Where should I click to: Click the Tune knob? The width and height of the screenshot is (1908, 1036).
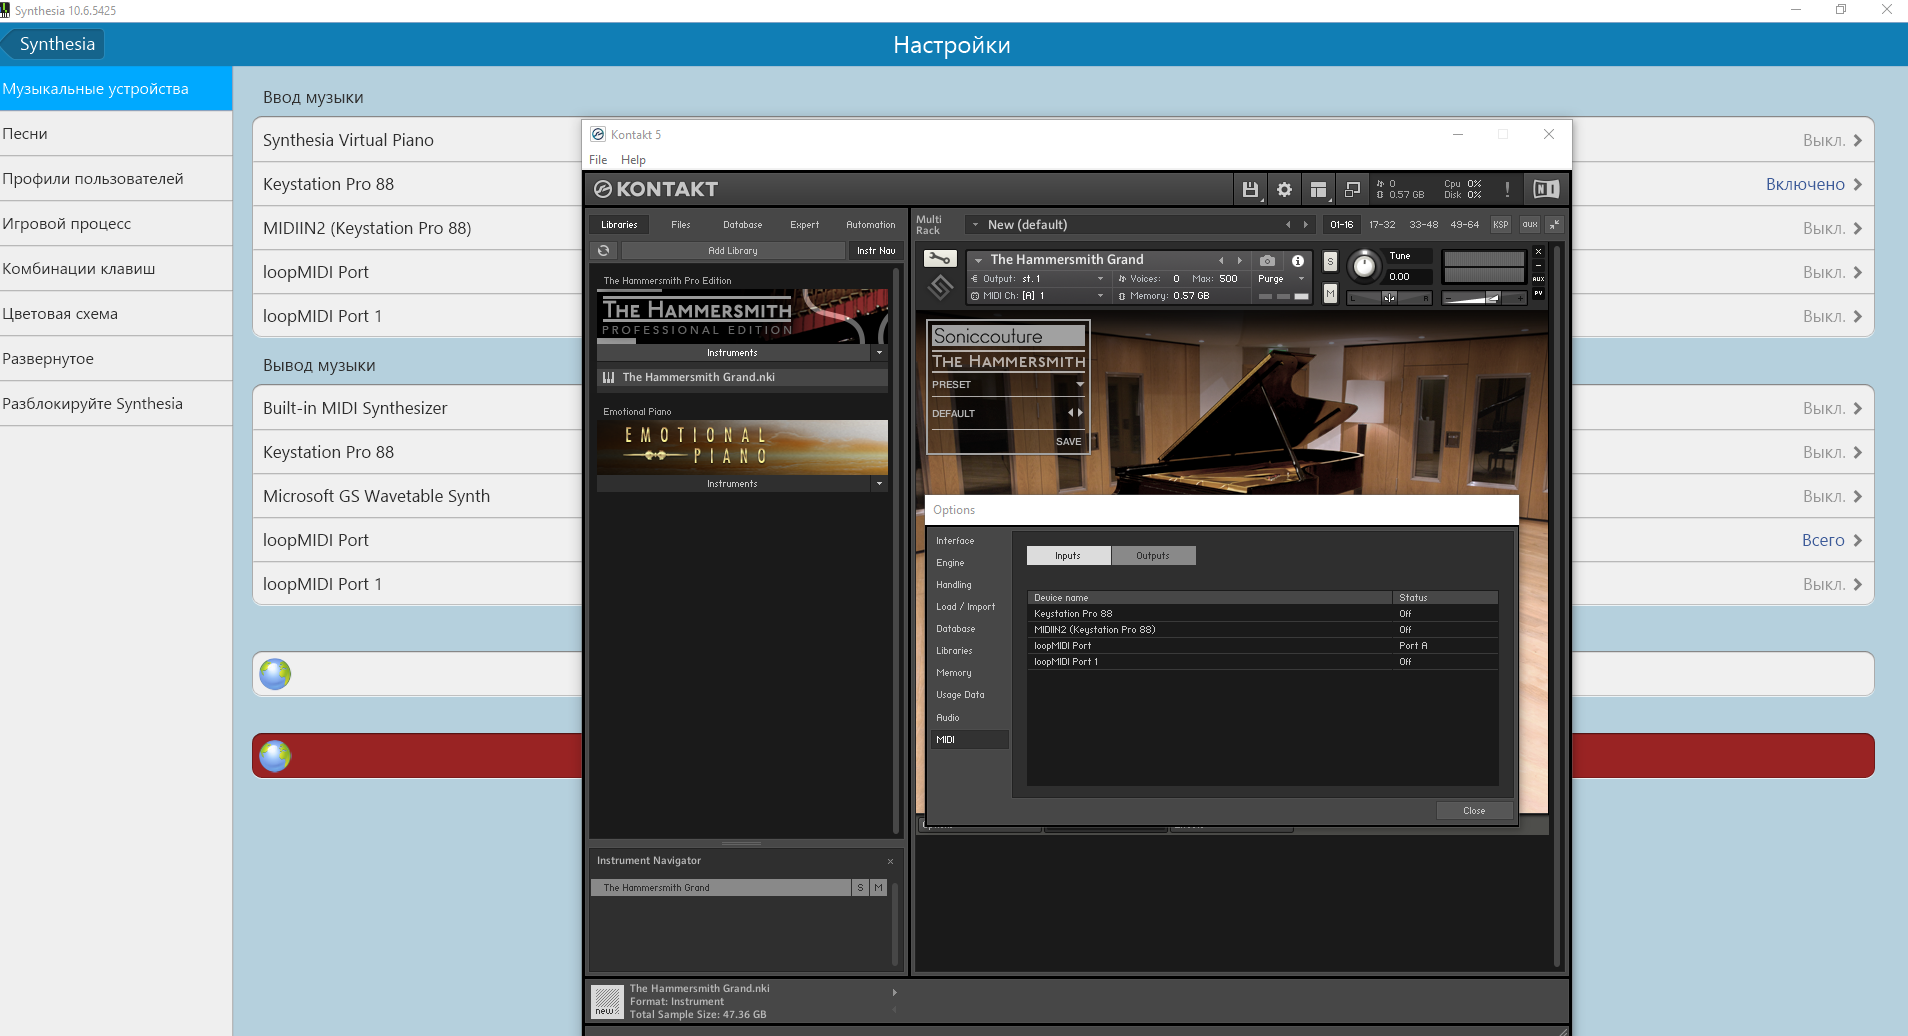click(1363, 267)
